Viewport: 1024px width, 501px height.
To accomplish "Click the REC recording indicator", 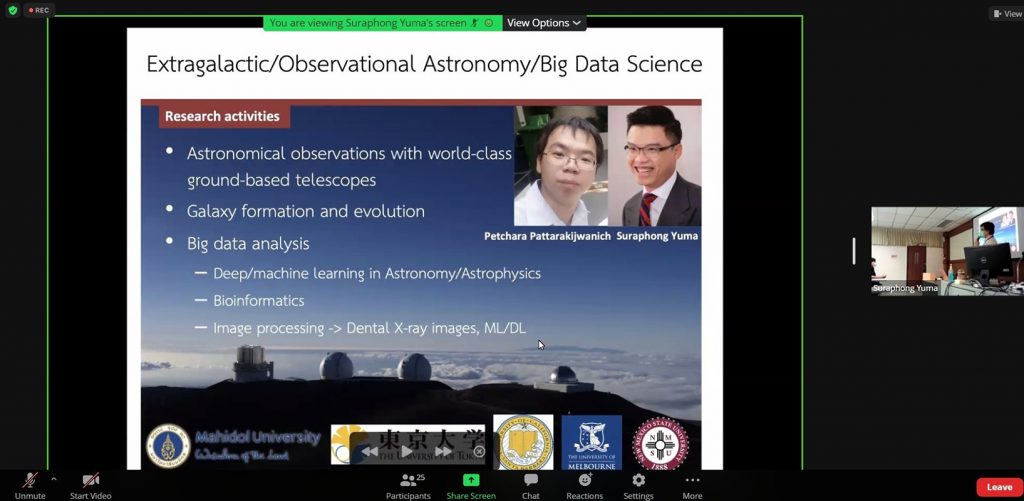I will pyautogui.click(x=38, y=10).
